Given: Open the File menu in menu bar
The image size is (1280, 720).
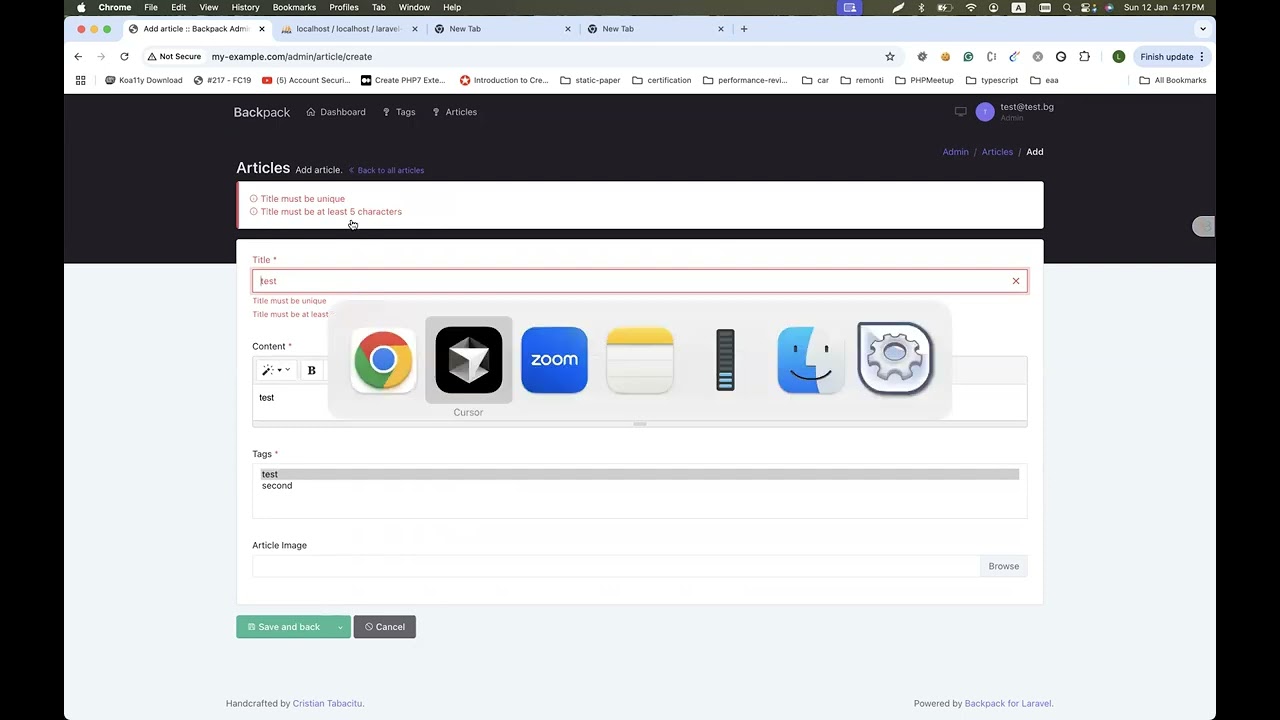Looking at the screenshot, I should (151, 7).
